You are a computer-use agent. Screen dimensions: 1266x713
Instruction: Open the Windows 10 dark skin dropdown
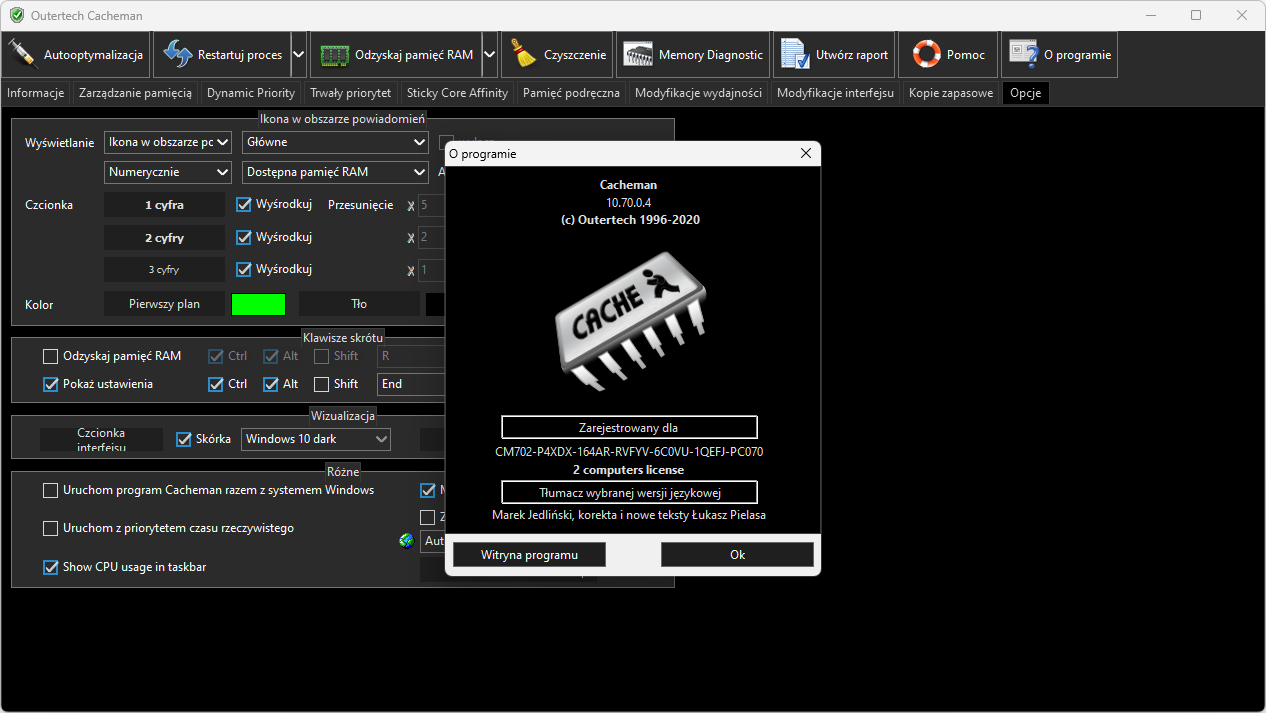click(x=316, y=439)
